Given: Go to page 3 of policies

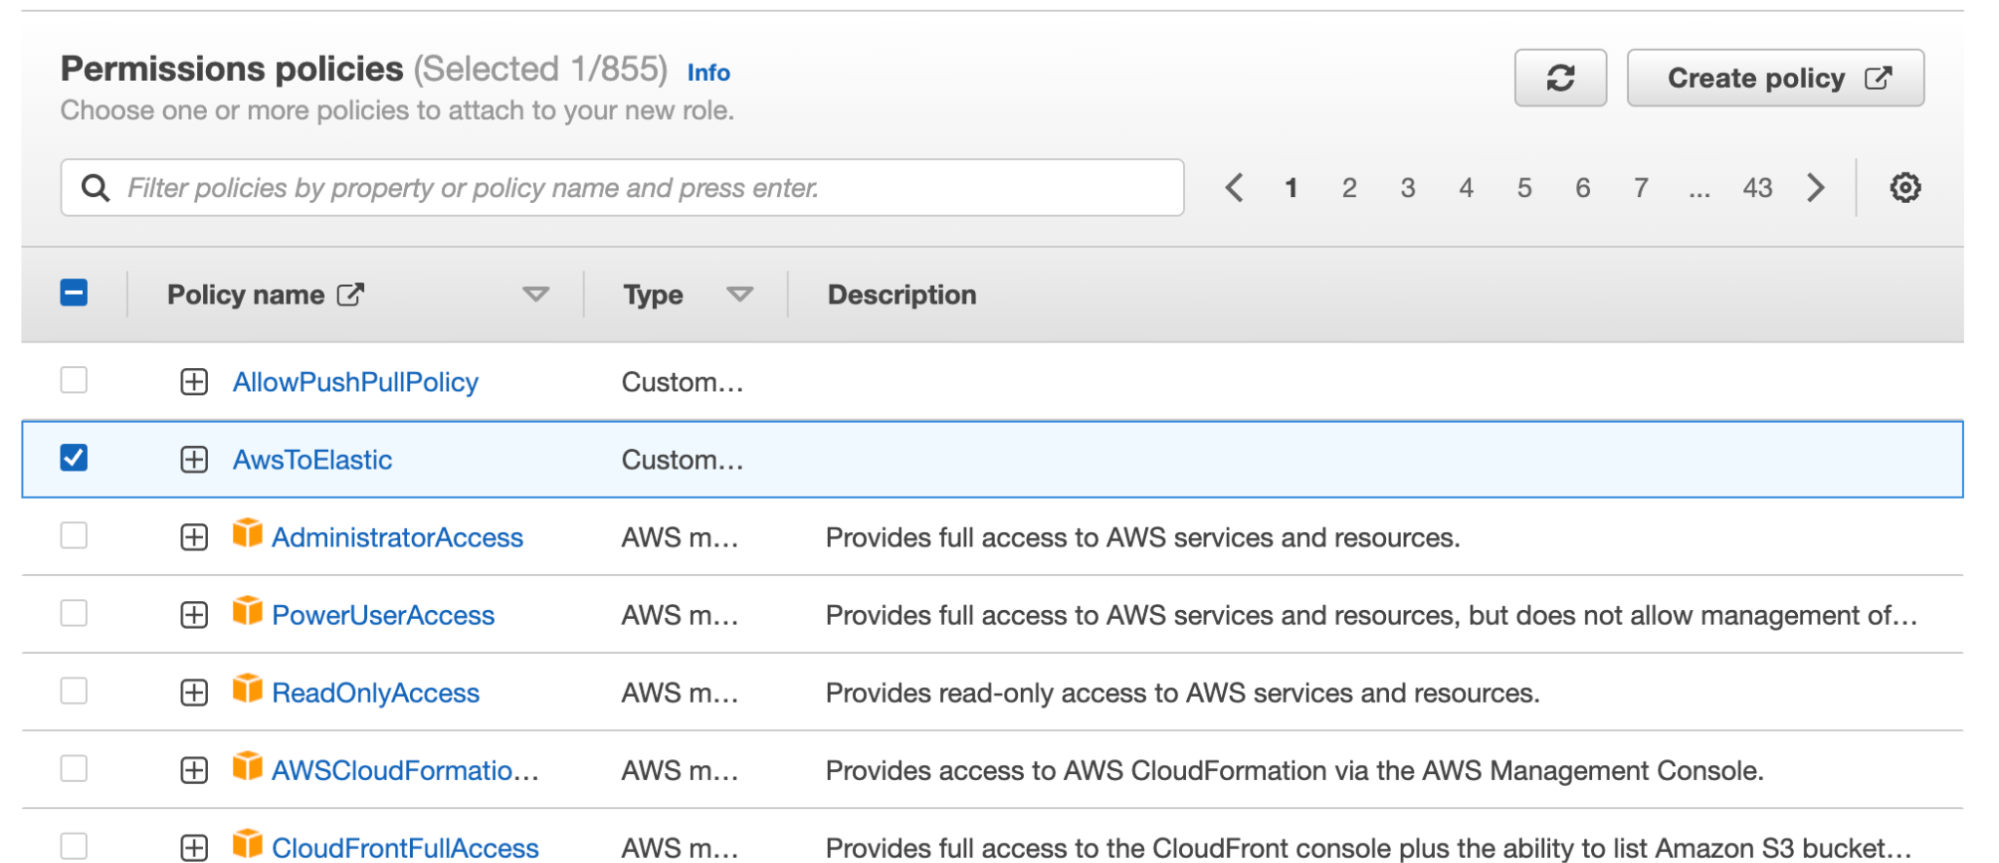Looking at the screenshot, I should click(x=1407, y=188).
